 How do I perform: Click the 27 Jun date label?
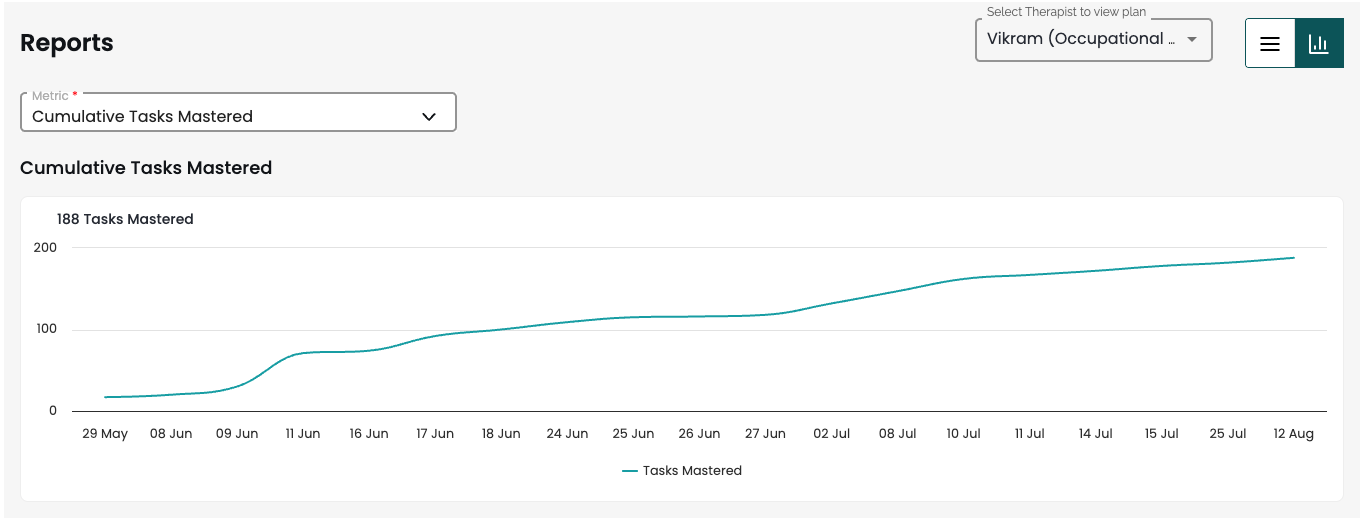click(x=765, y=433)
